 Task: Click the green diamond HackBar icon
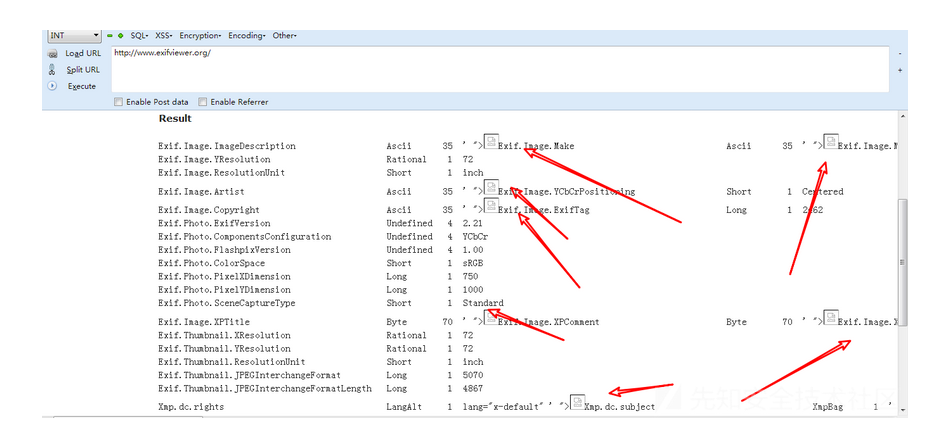pos(121,36)
